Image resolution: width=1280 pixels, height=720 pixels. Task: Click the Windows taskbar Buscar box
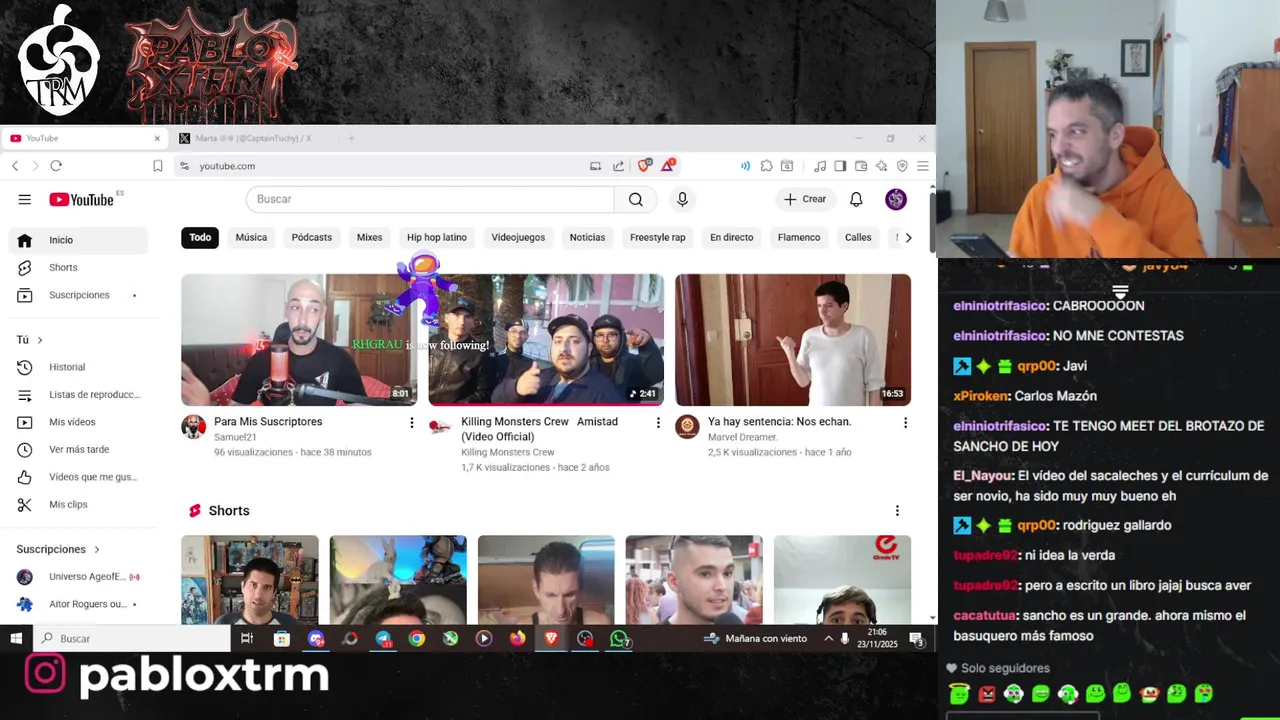click(132, 638)
